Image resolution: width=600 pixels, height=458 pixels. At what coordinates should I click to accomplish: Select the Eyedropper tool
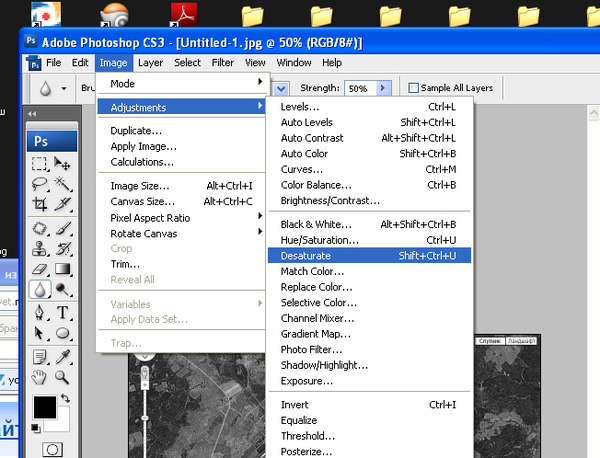[x=62, y=357]
